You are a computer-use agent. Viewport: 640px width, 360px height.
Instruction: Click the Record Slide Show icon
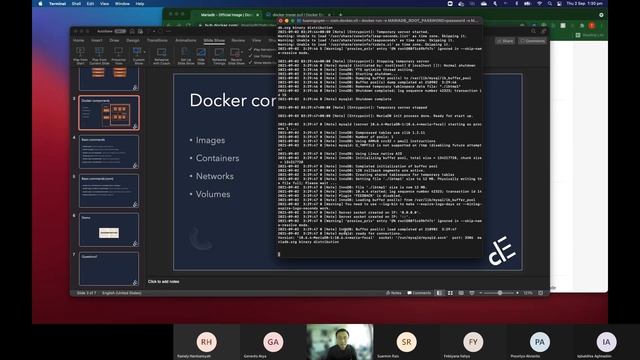[x=235, y=52]
